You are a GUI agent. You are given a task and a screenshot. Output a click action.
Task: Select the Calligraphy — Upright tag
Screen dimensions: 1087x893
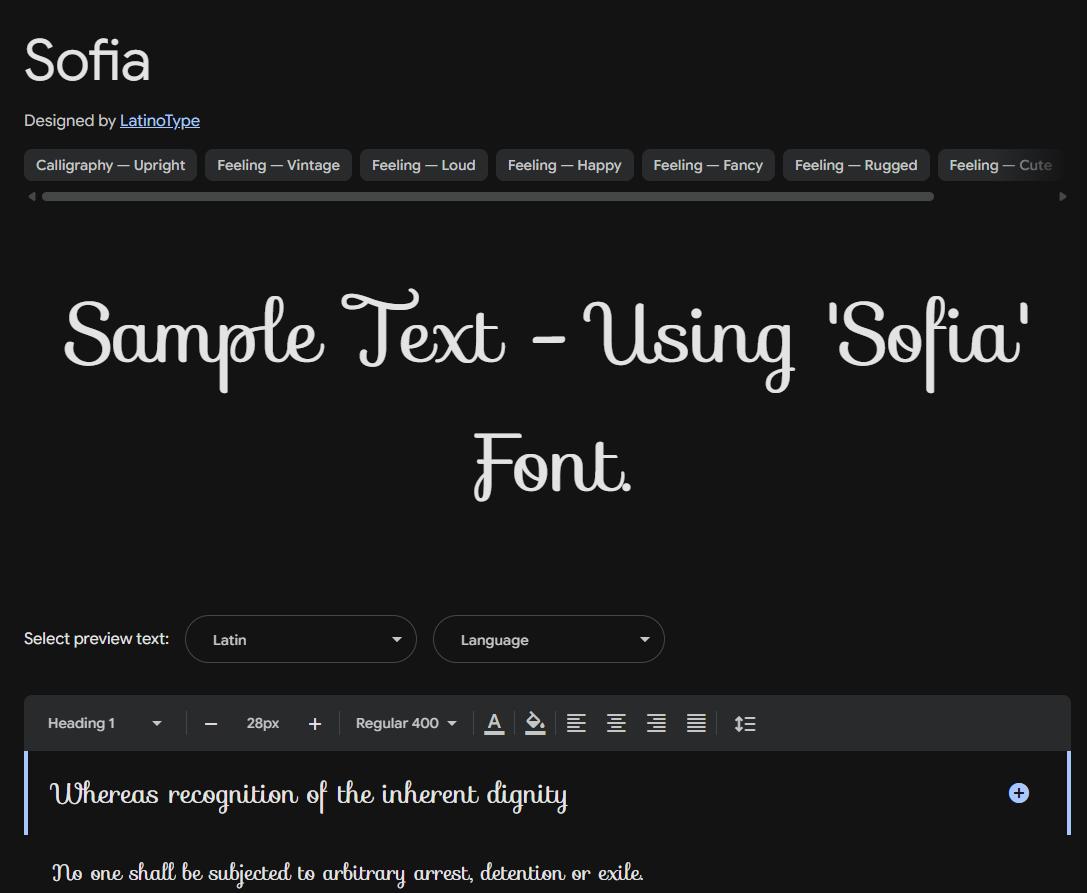[110, 165]
